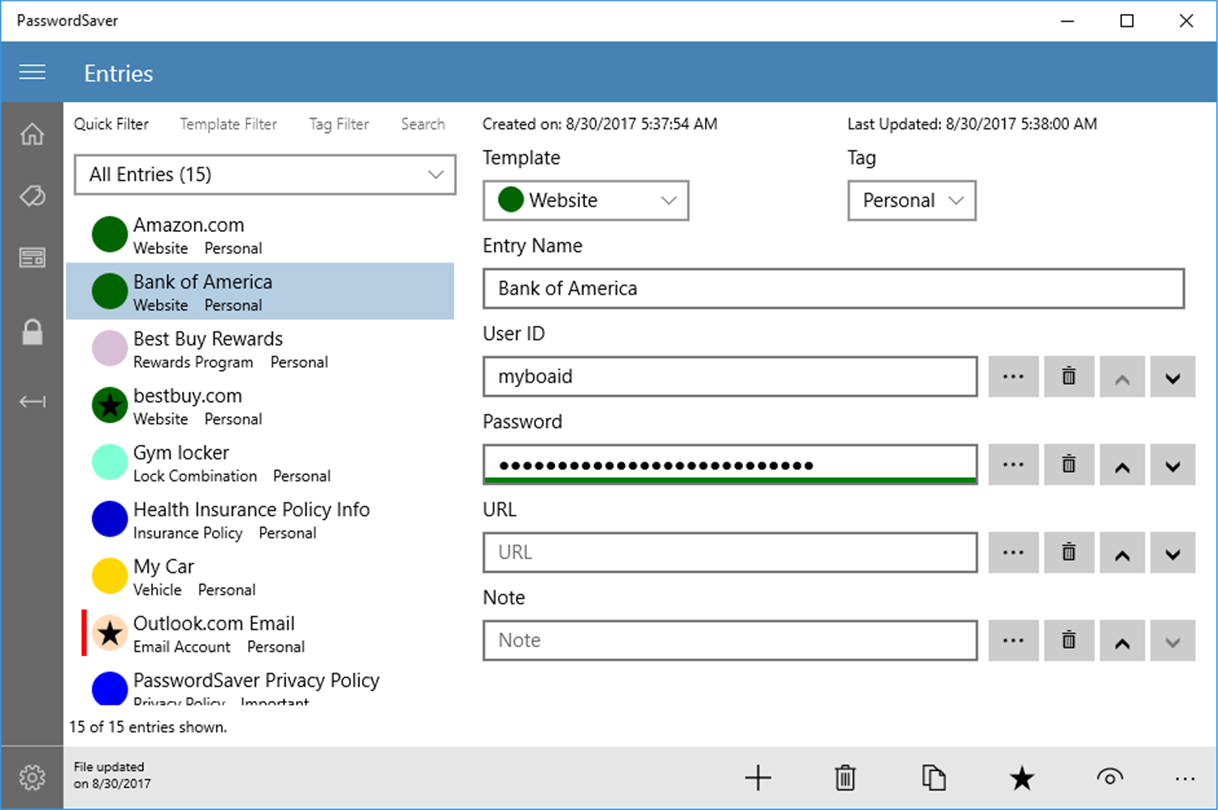Select the bestbuy.com entry
The image size is (1218, 810).
(260, 406)
